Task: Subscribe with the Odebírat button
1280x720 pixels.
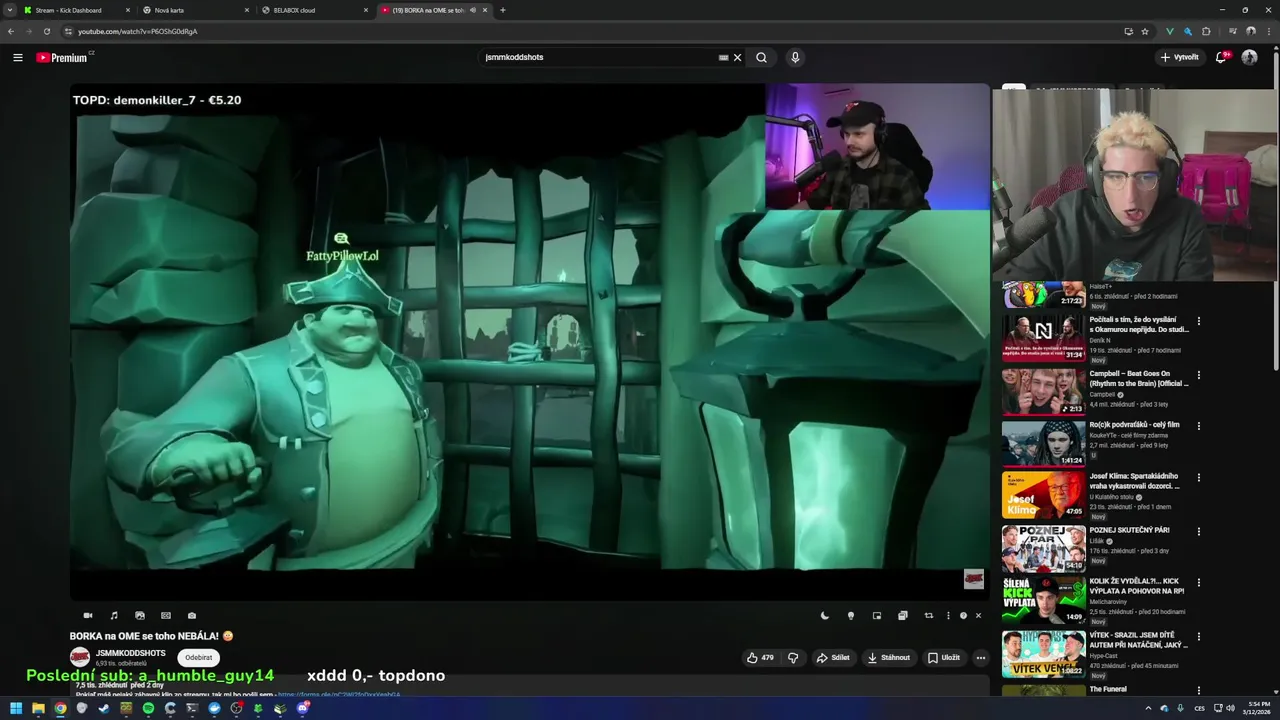Action: pos(198,657)
